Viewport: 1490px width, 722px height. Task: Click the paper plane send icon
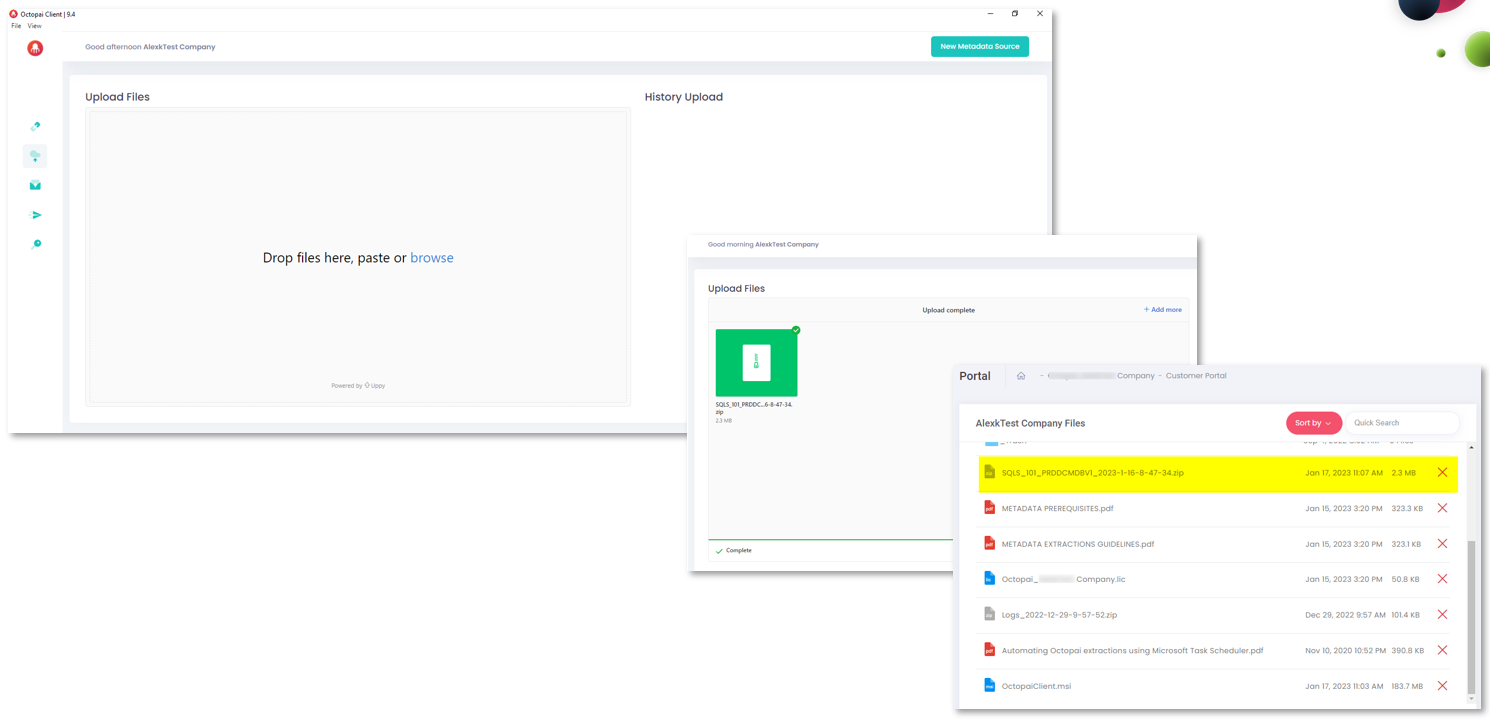pyautogui.click(x=36, y=215)
